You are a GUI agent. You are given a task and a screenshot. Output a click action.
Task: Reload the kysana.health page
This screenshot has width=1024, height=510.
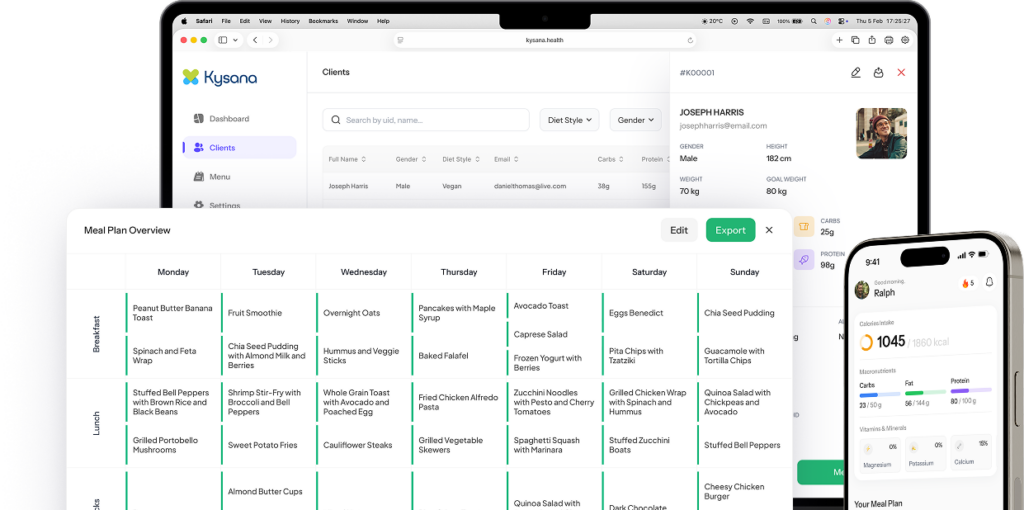(690, 40)
